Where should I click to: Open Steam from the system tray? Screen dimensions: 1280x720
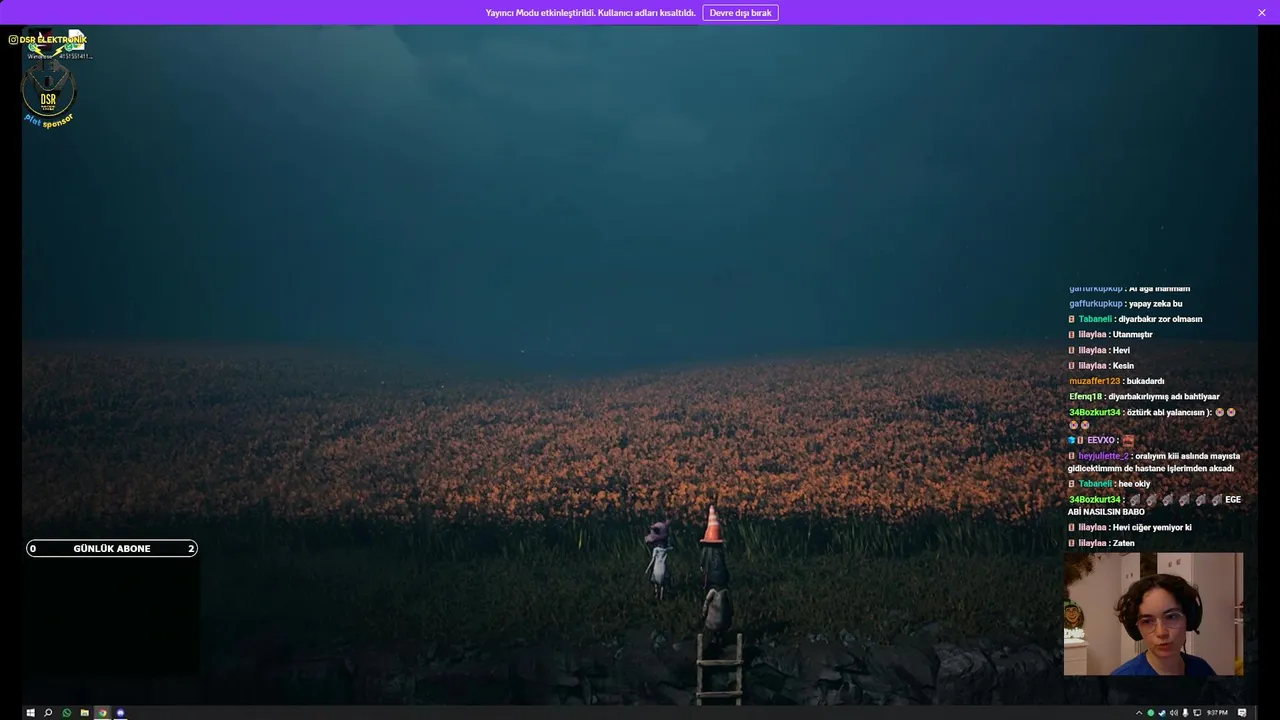(1162, 713)
